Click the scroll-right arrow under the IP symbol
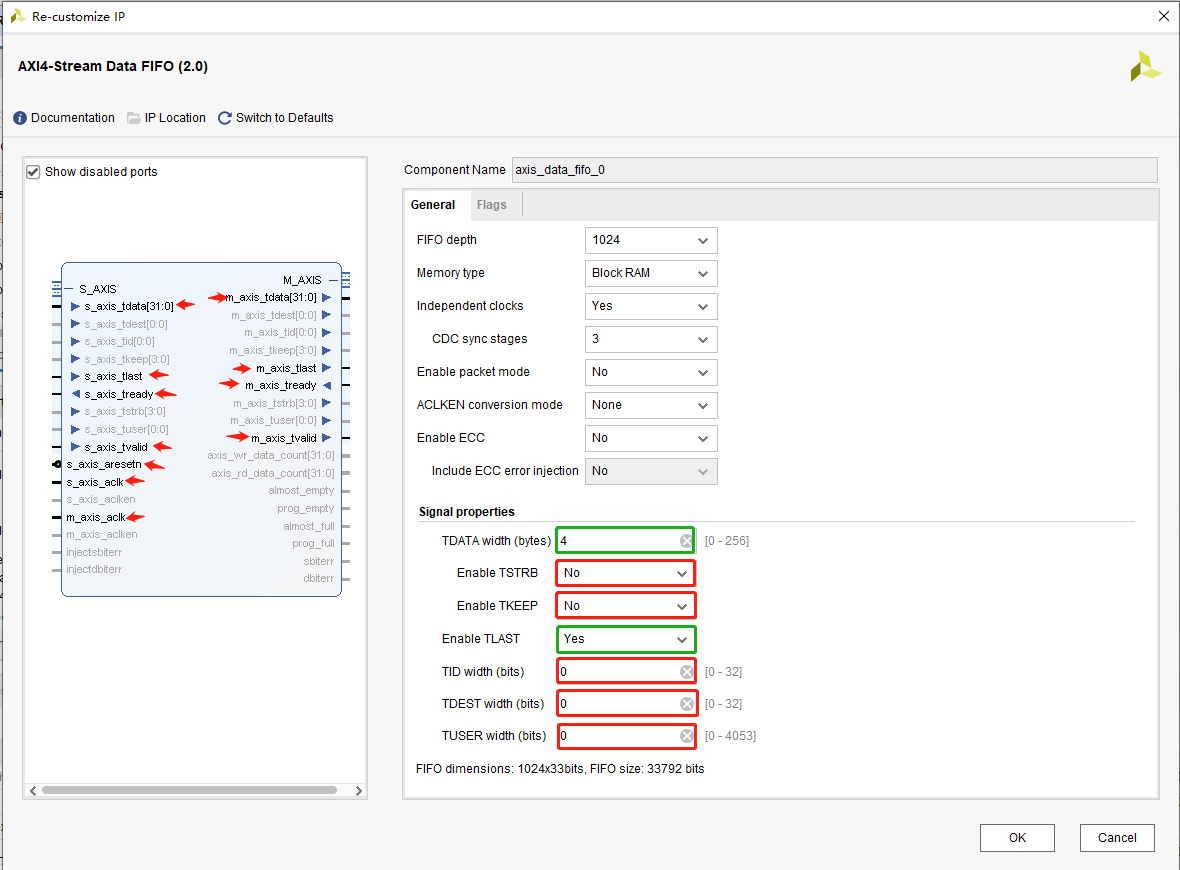The height and width of the screenshot is (870, 1180). click(x=358, y=790)
